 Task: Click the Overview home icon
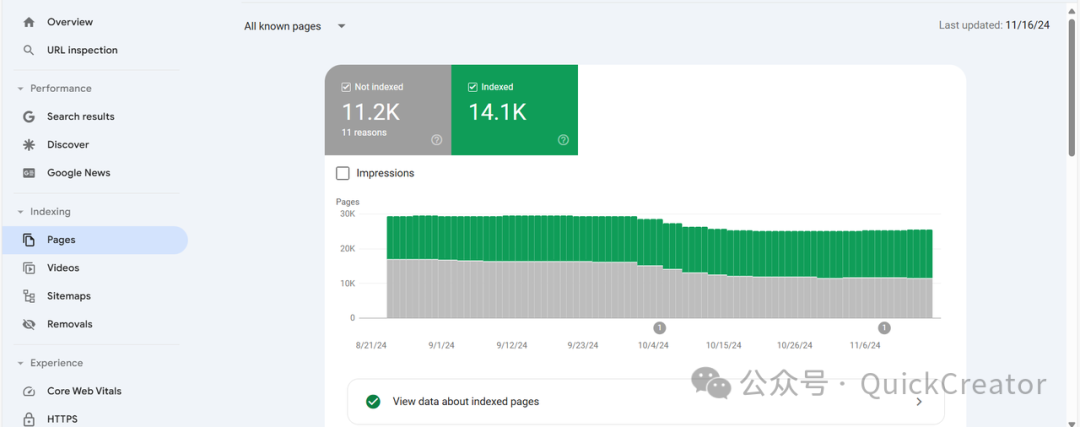29,22
